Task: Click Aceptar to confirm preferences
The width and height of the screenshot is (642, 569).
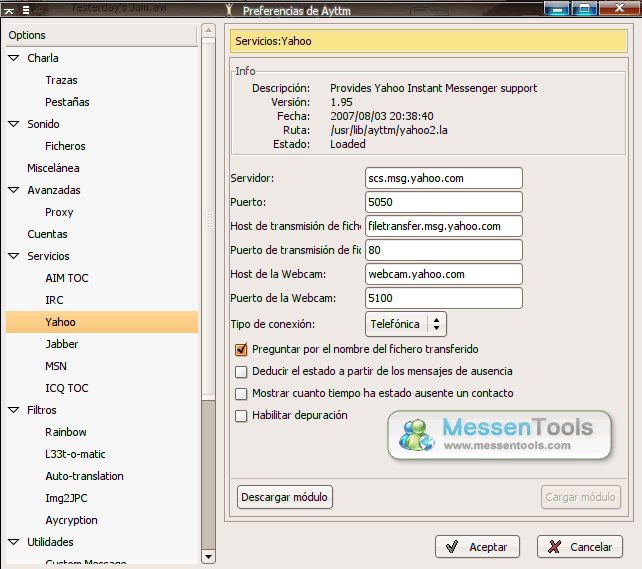Action: (x=477, y=546)
